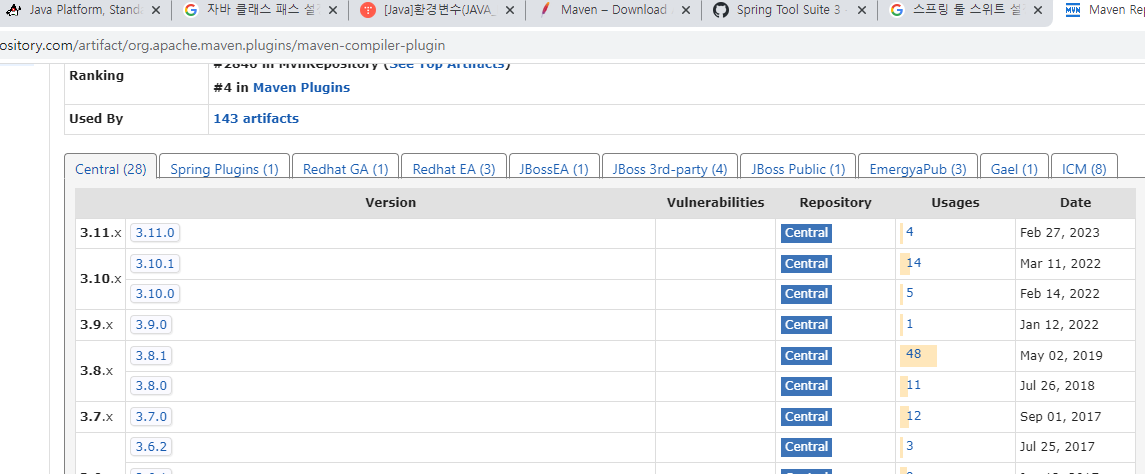Select the Gael (1) tab
The height and width of the screenshot is (474, 1145).
pyautogui.click(x=1014, y=169)
